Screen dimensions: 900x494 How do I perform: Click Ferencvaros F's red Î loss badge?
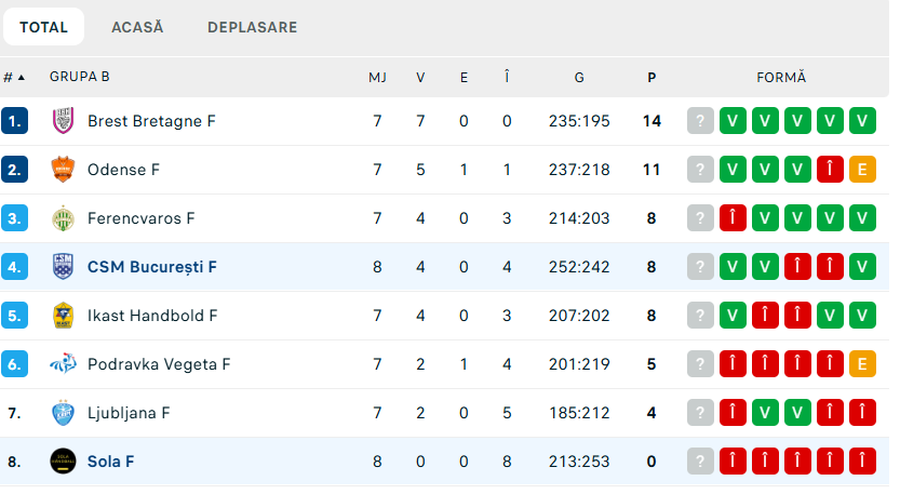pos(733,218)
